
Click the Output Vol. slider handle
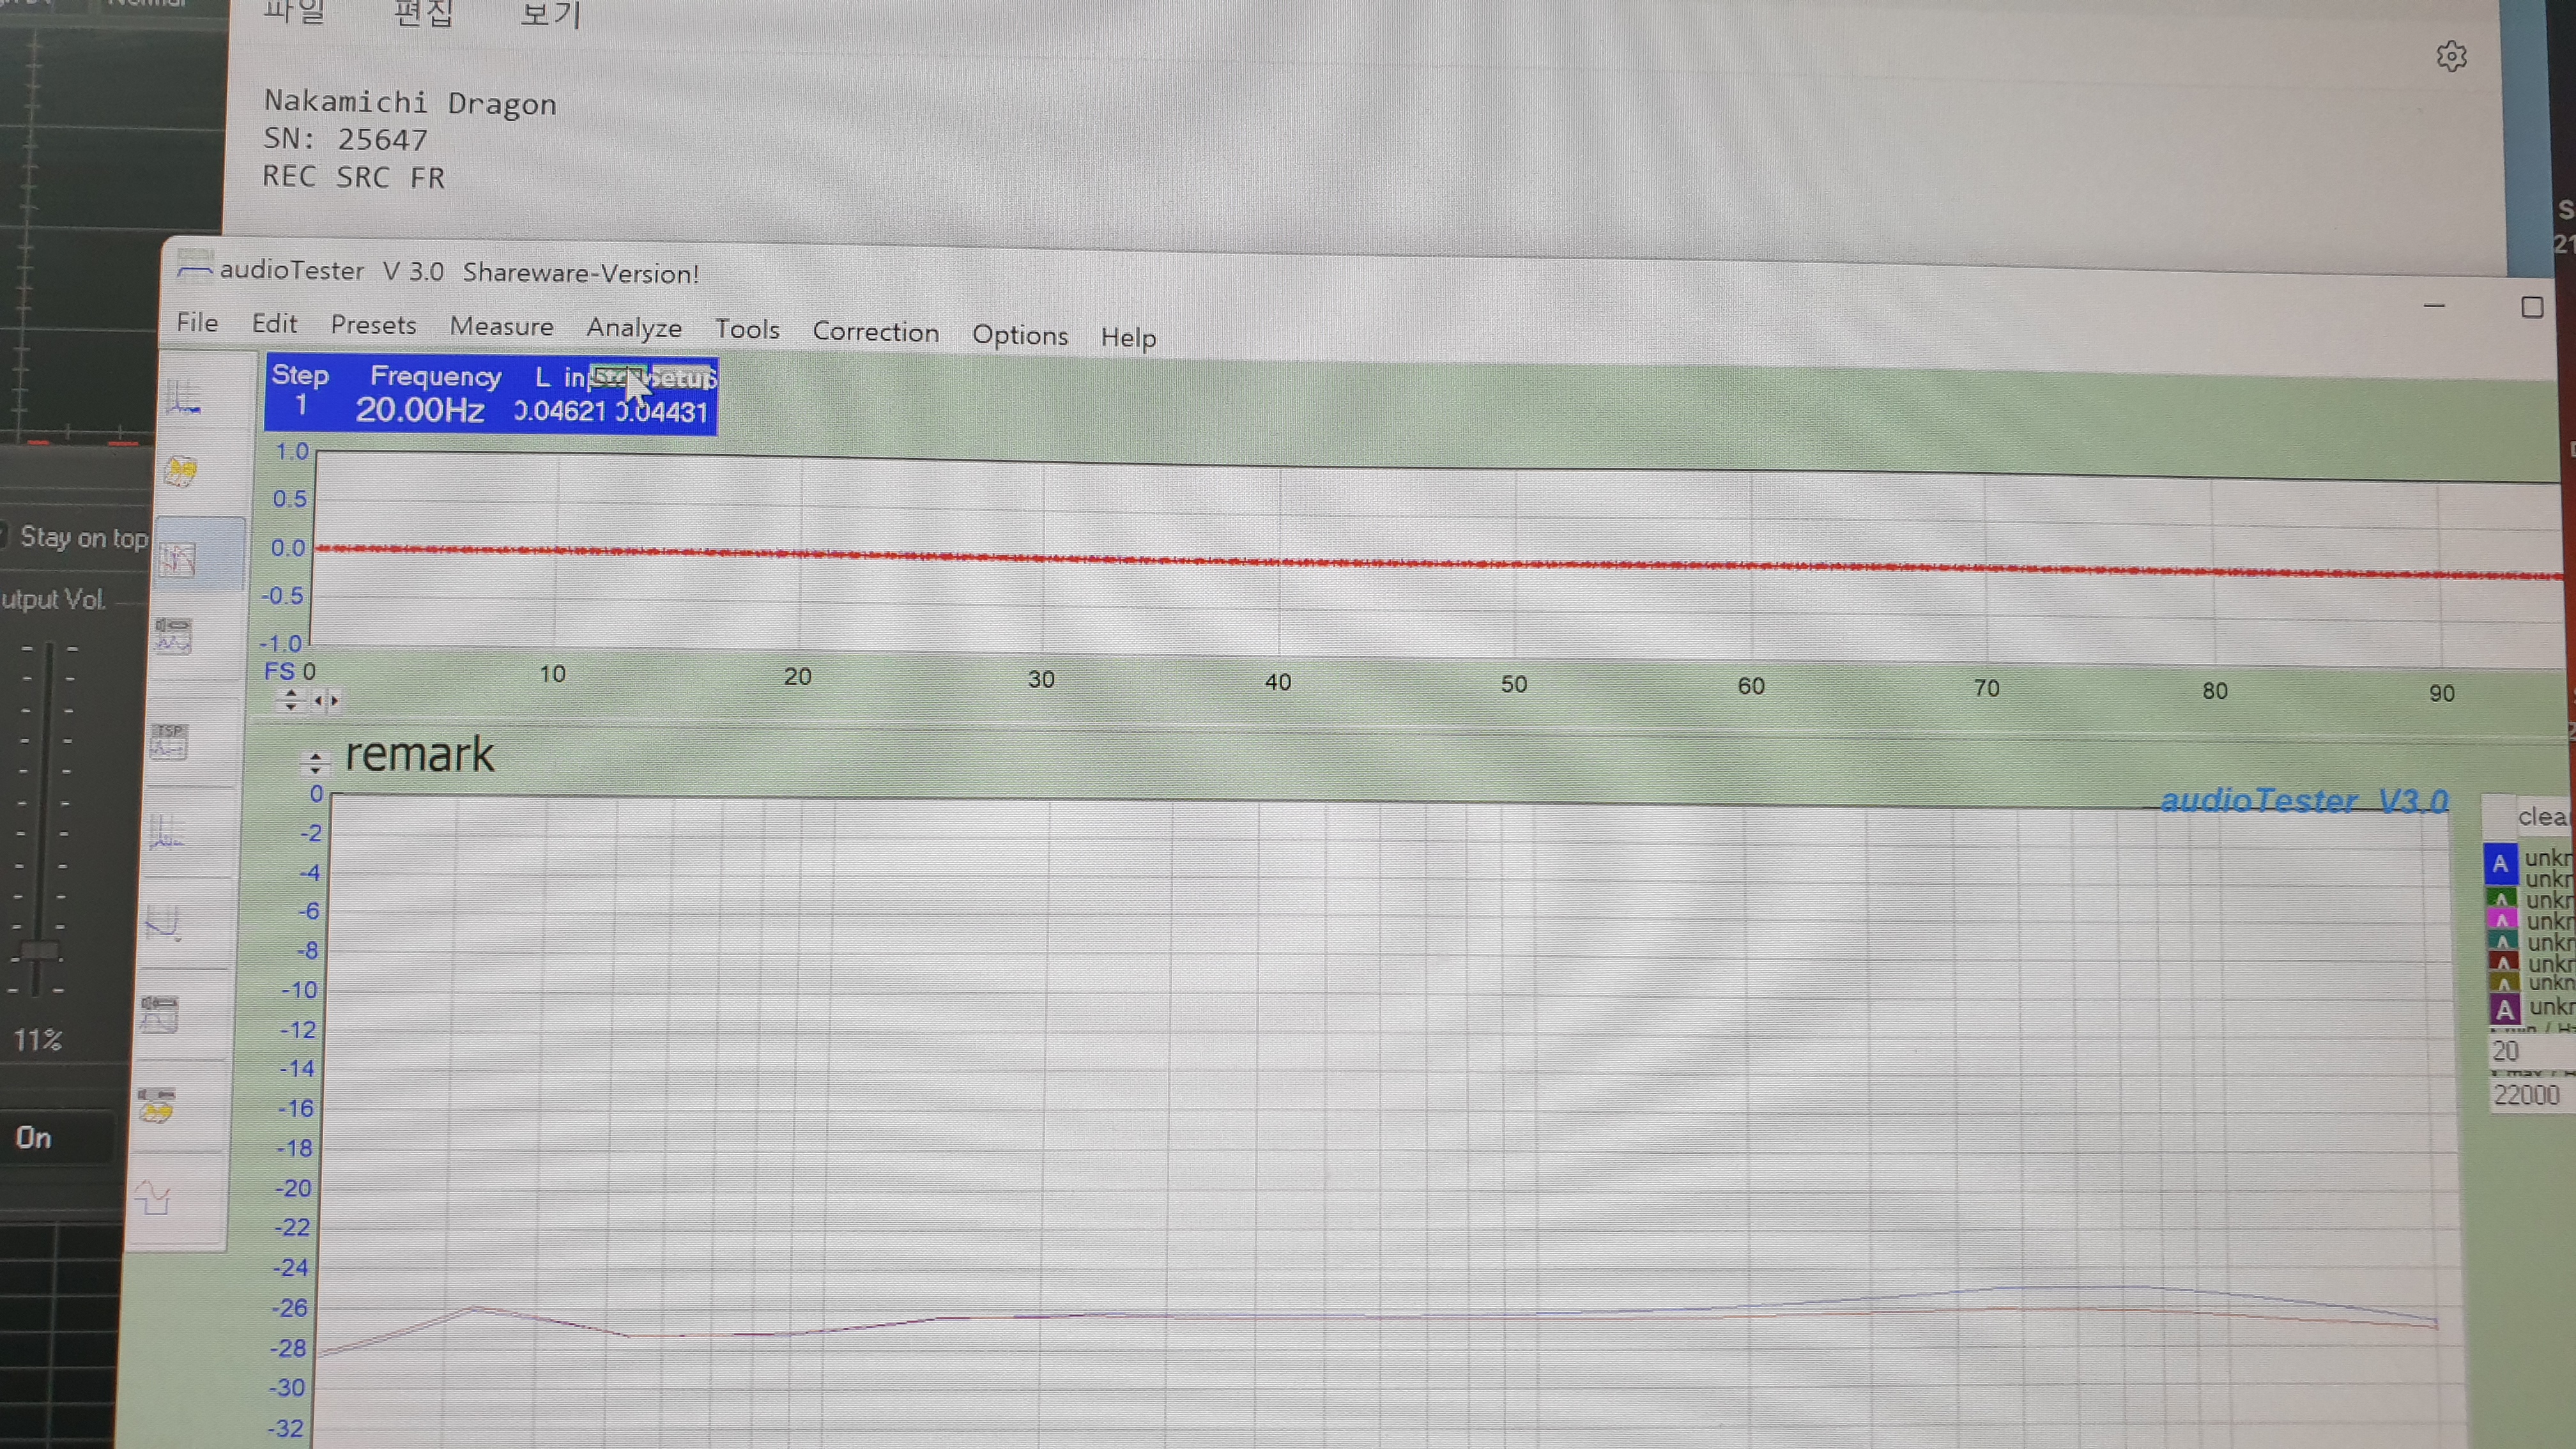point(40,951)
